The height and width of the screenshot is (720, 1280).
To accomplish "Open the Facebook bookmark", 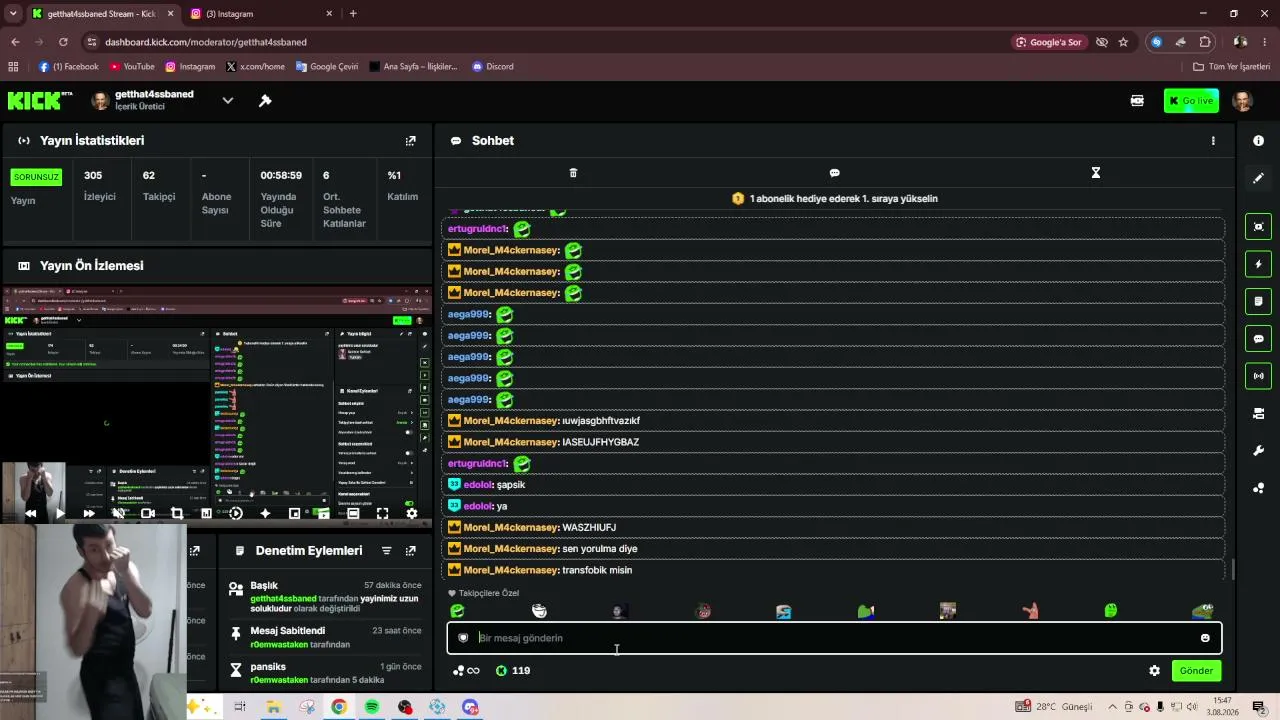I will 69,67.
